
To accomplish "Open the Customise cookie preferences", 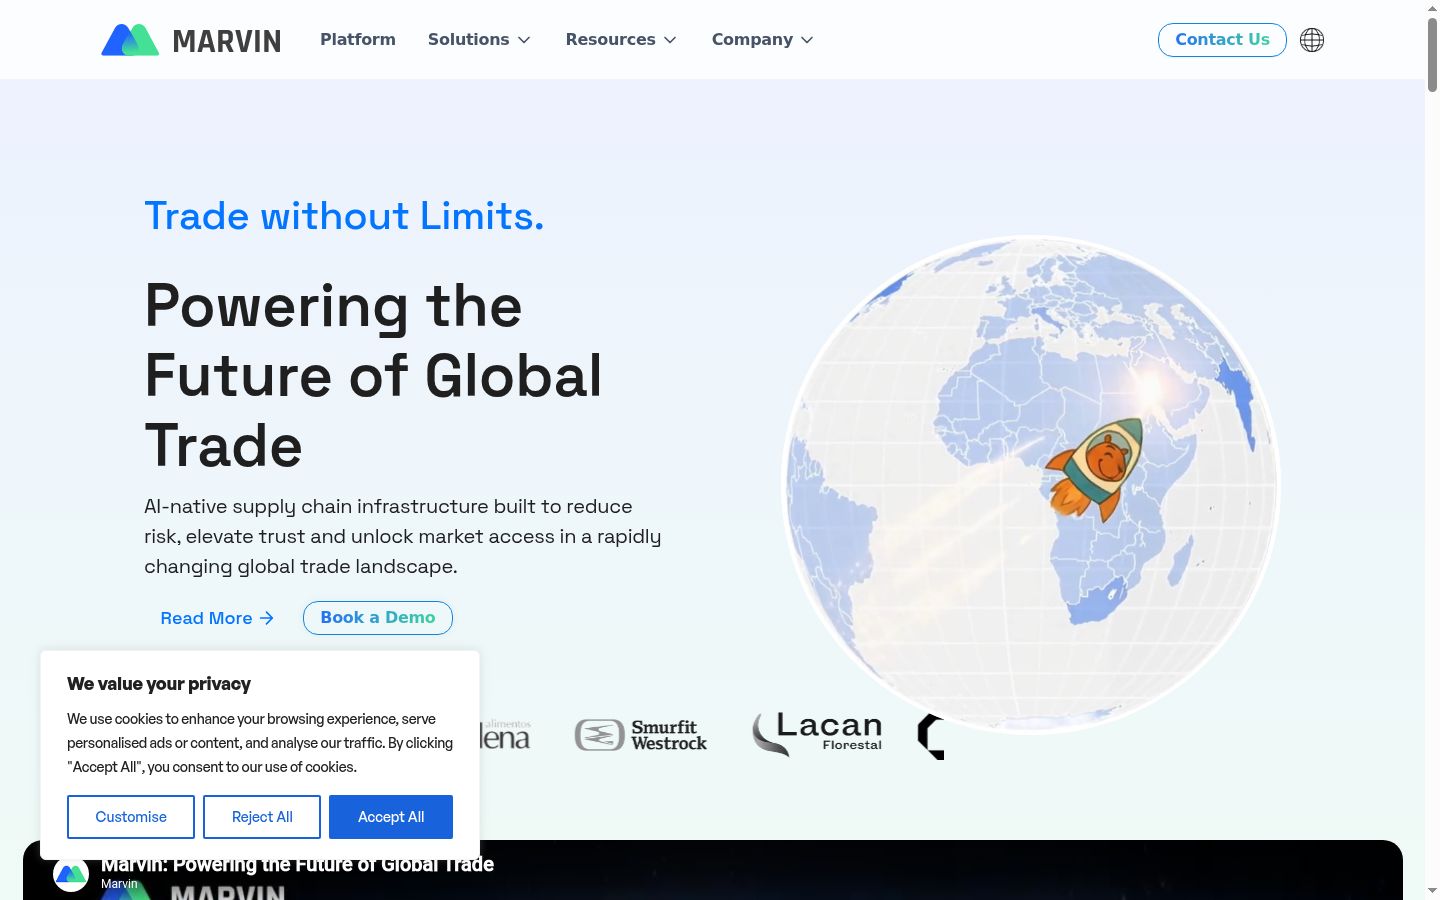I will click(x=131, y=817).
